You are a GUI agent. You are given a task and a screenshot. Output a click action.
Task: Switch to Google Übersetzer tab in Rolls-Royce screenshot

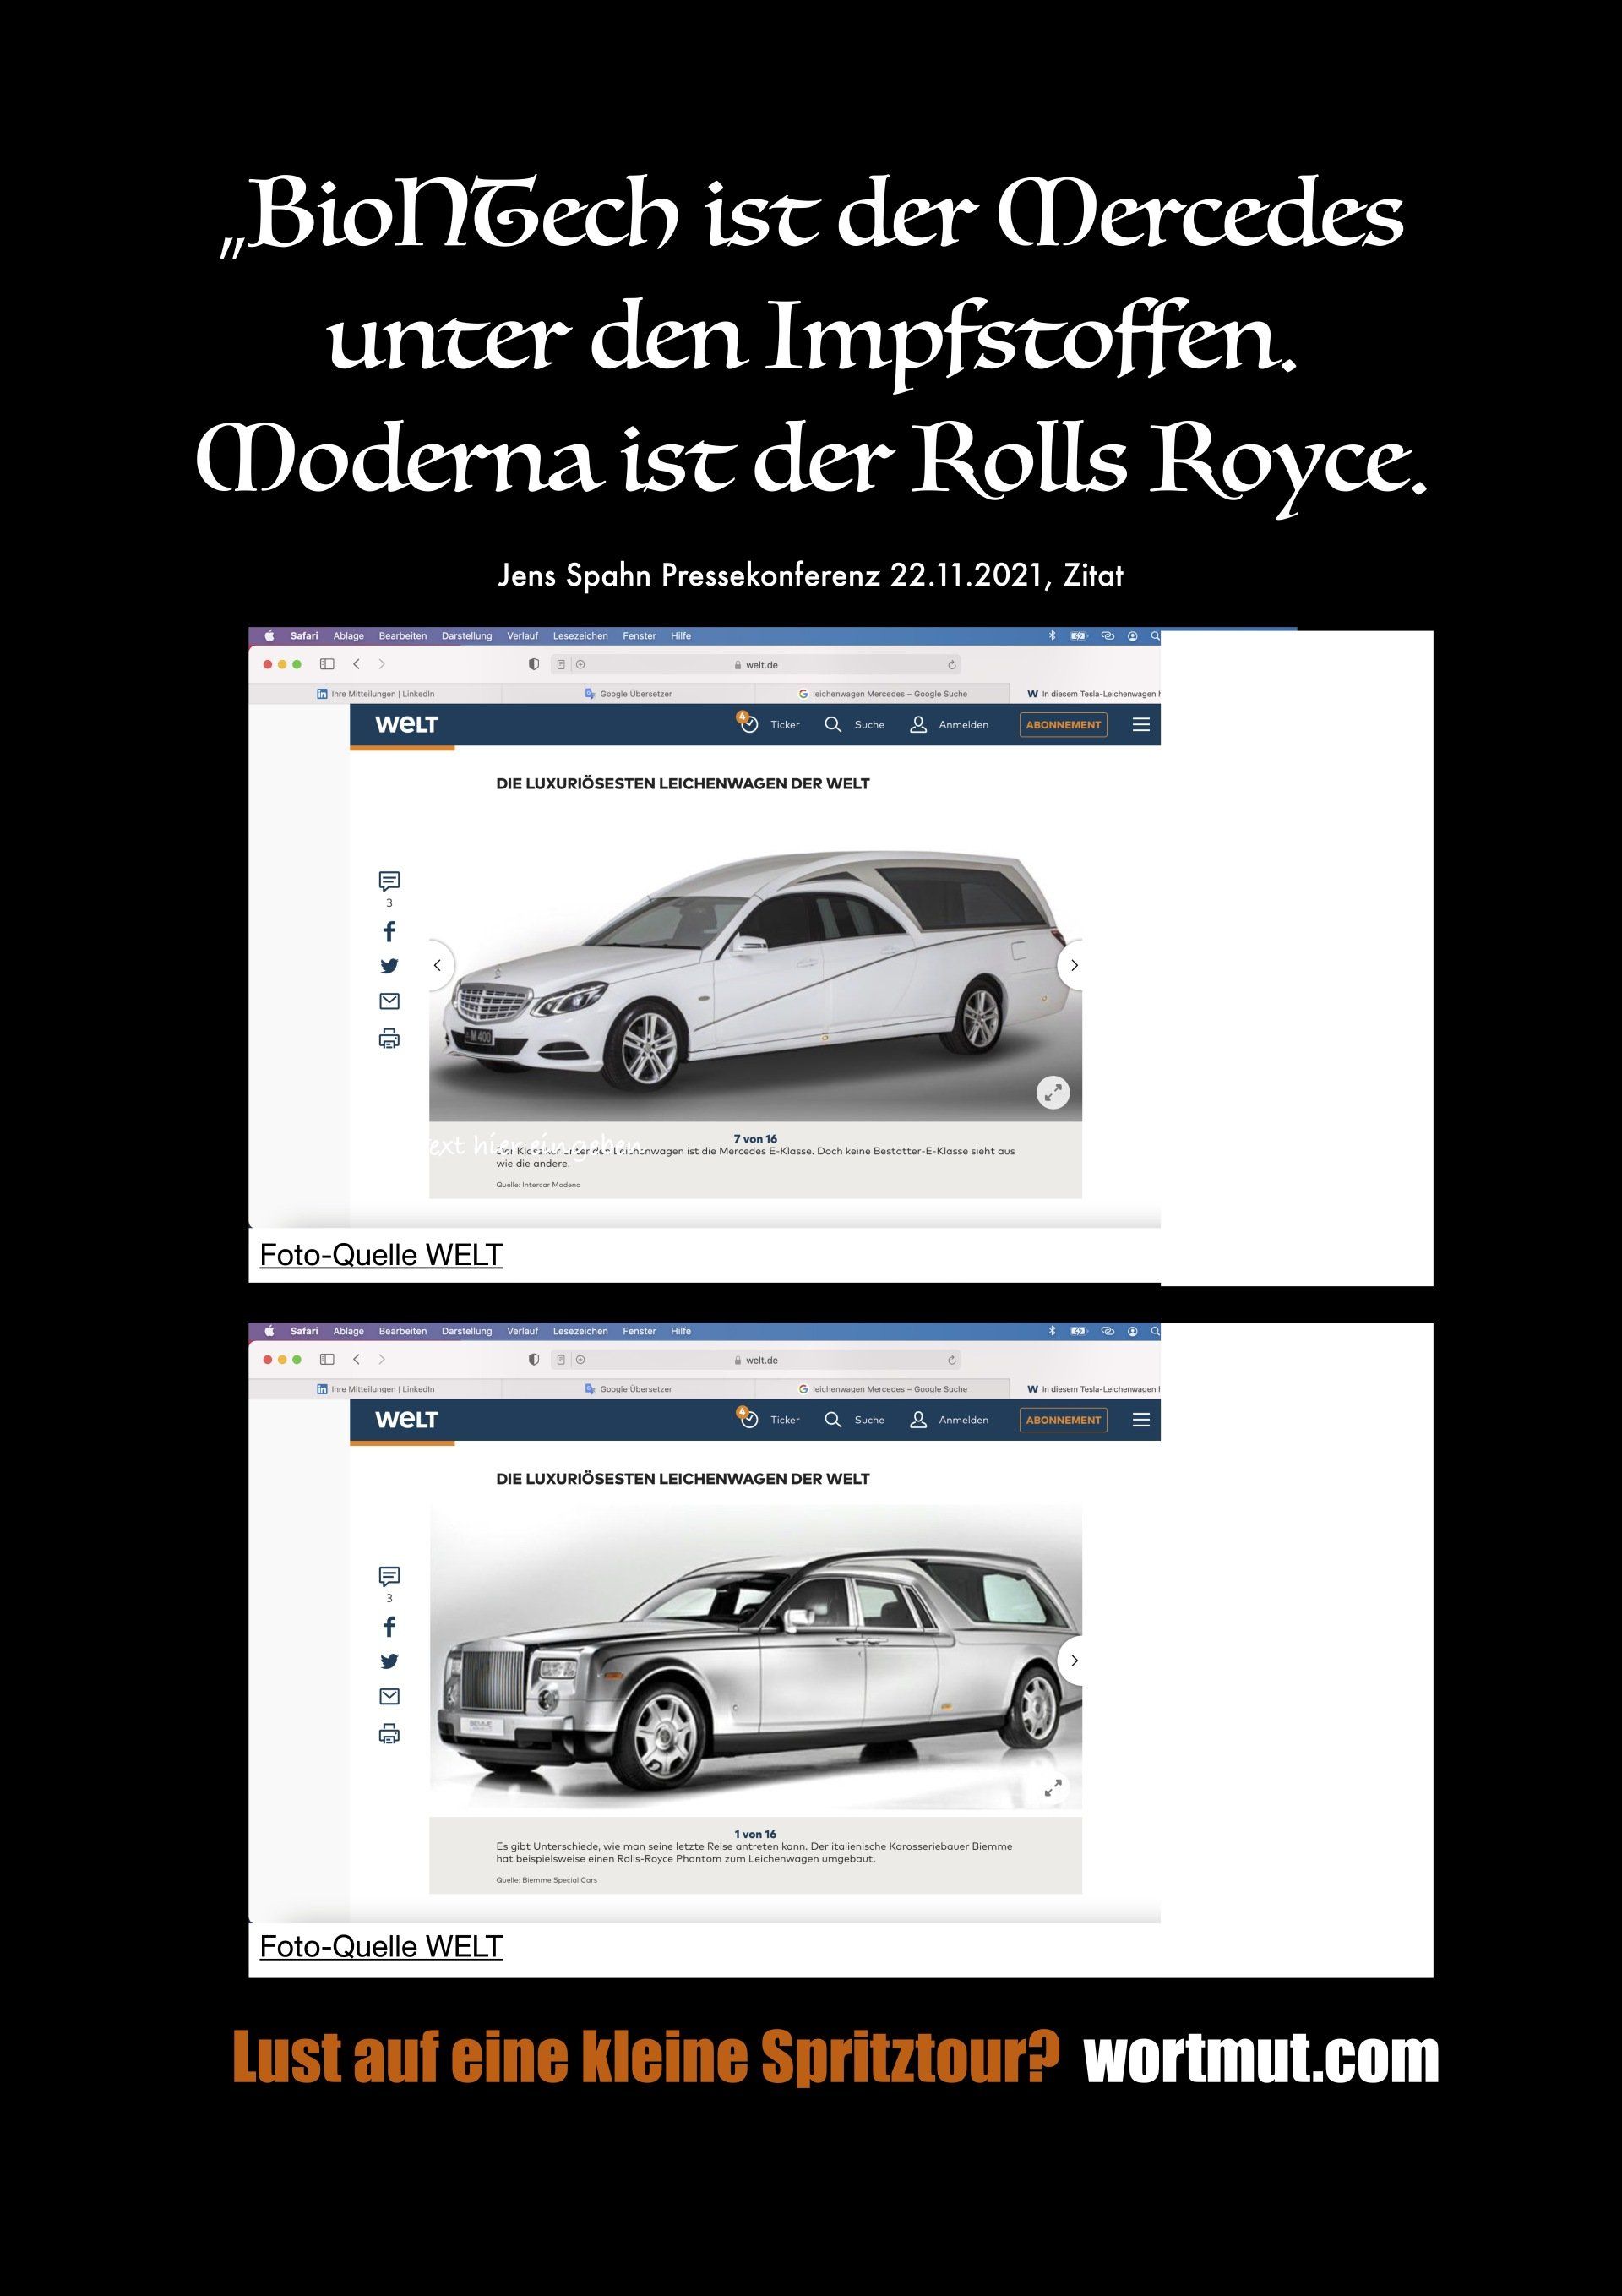click(x=628, y=1388)
